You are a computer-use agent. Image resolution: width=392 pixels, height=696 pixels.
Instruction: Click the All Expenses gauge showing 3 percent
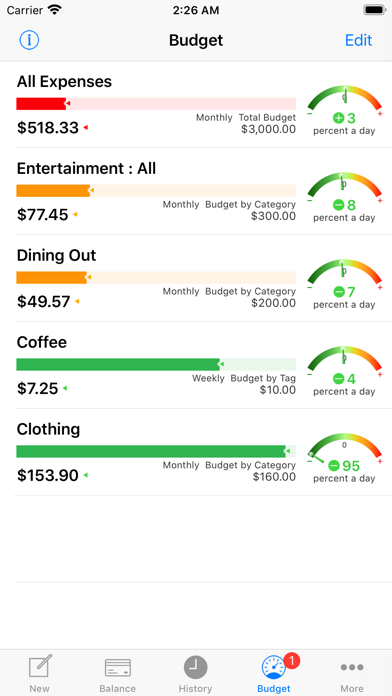coord(344,111)
